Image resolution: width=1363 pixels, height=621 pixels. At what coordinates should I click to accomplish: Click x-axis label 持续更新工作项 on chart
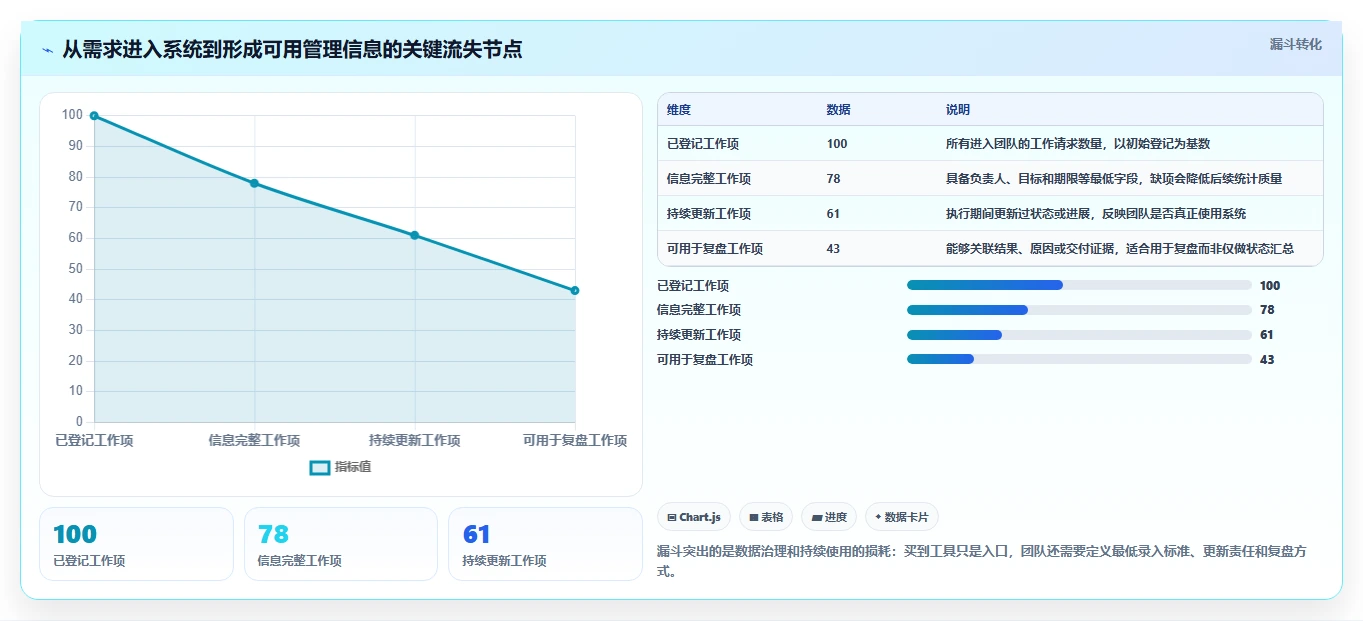(x=415, y=440)
